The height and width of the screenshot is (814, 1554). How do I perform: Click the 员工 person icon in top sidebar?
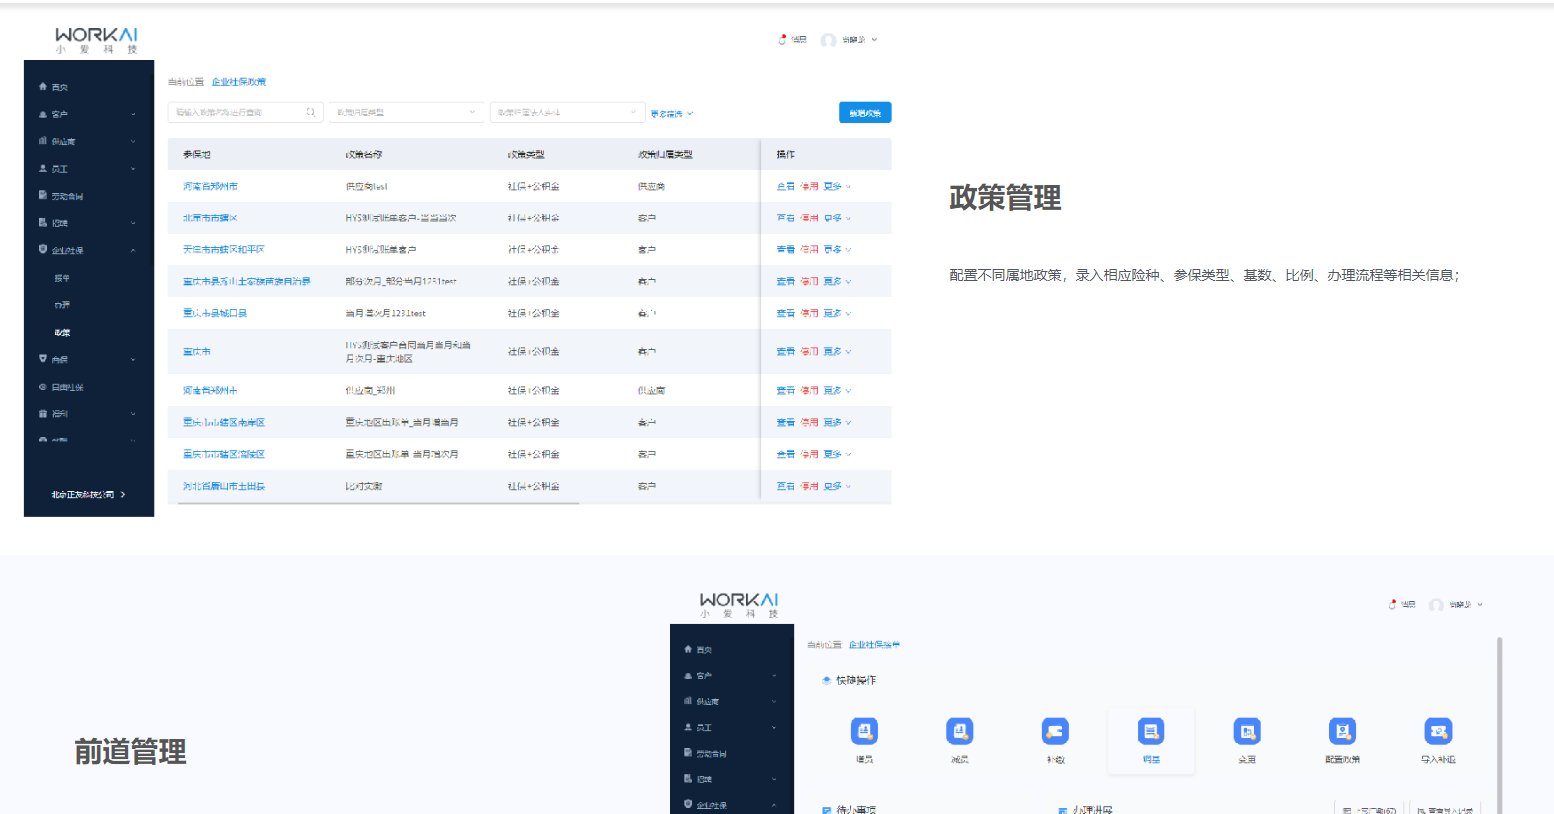click(x=43, y=168)
